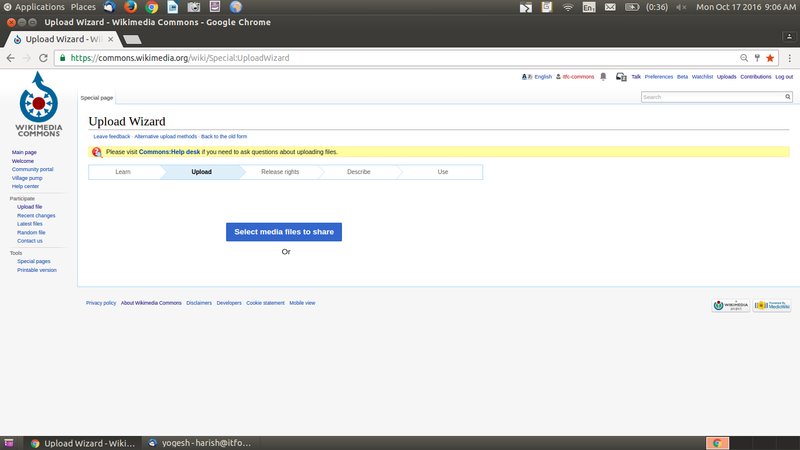800x450 pixels.
Task: Click the search magnifier in wiki search box
Action: pos(788,97)
